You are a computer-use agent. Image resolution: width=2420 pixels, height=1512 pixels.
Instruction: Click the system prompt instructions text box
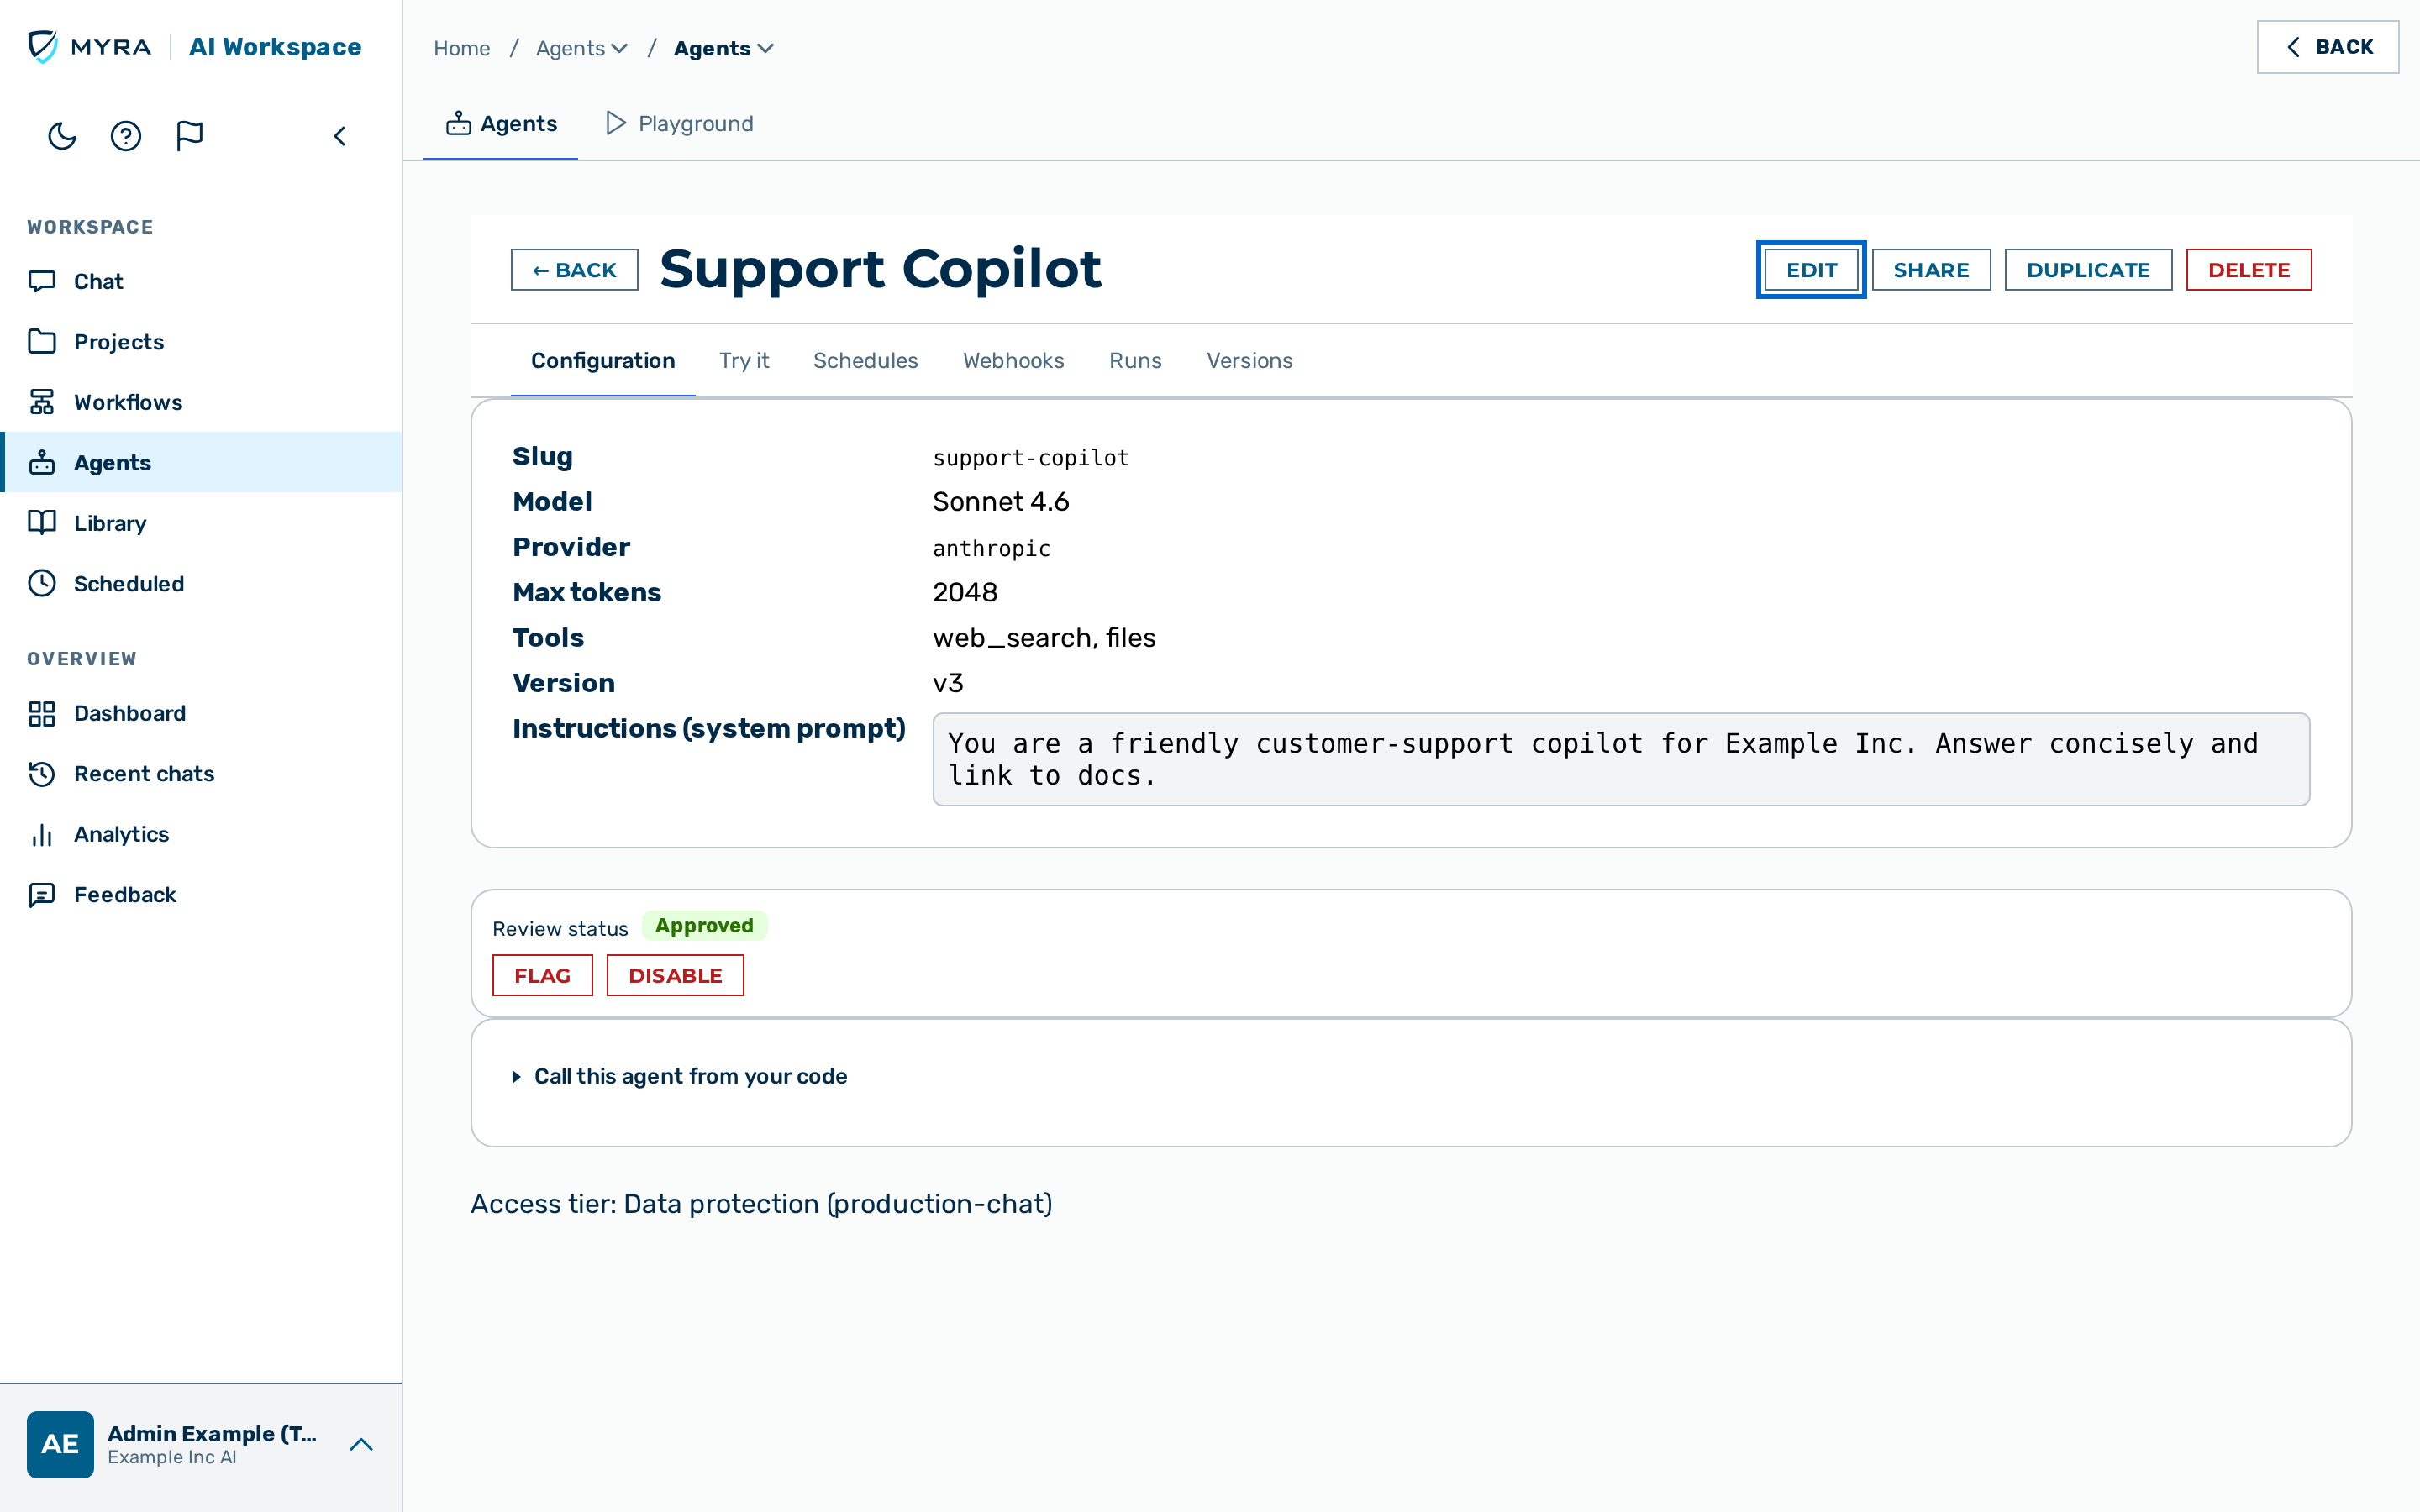(x=1621, y=759)
